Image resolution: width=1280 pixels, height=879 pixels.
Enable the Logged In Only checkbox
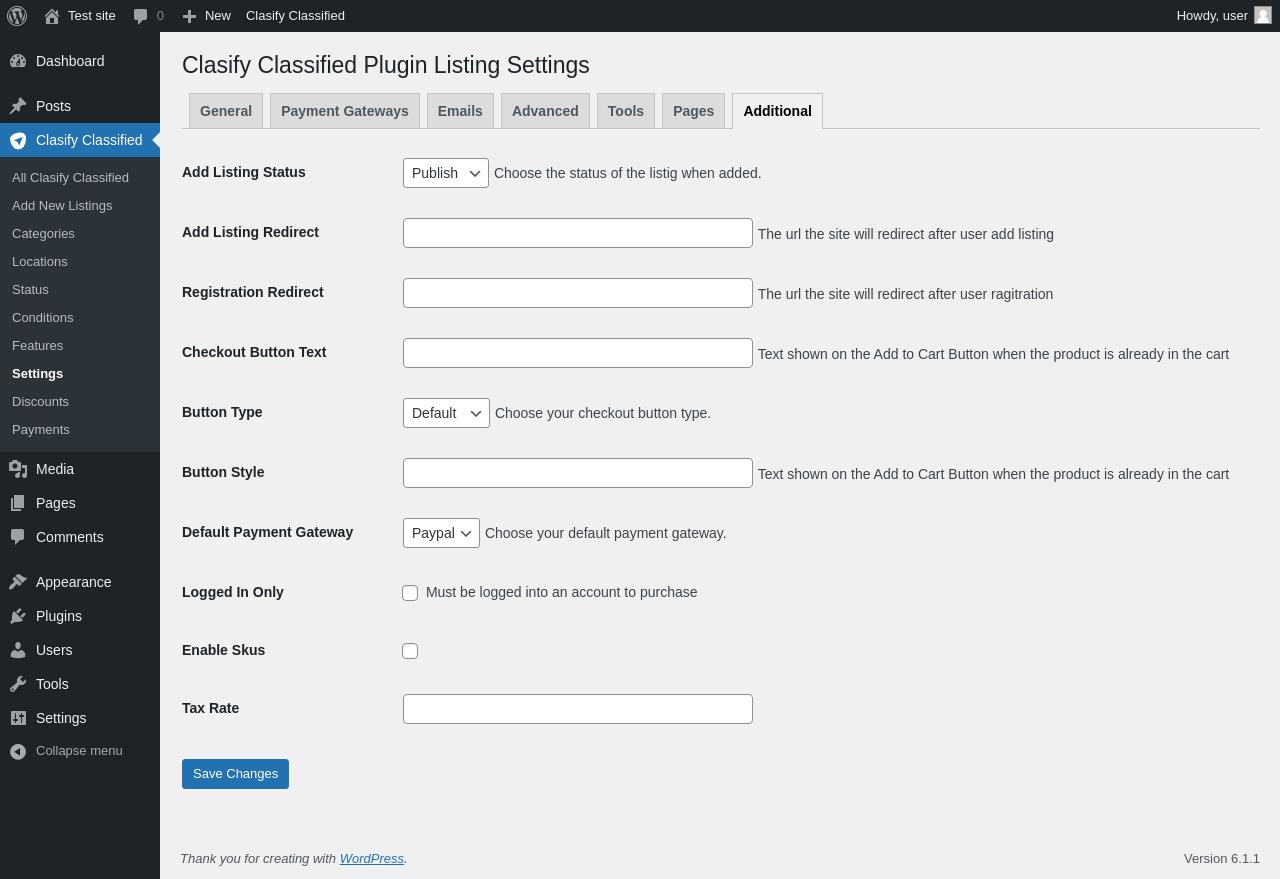(x=410, y=593)
